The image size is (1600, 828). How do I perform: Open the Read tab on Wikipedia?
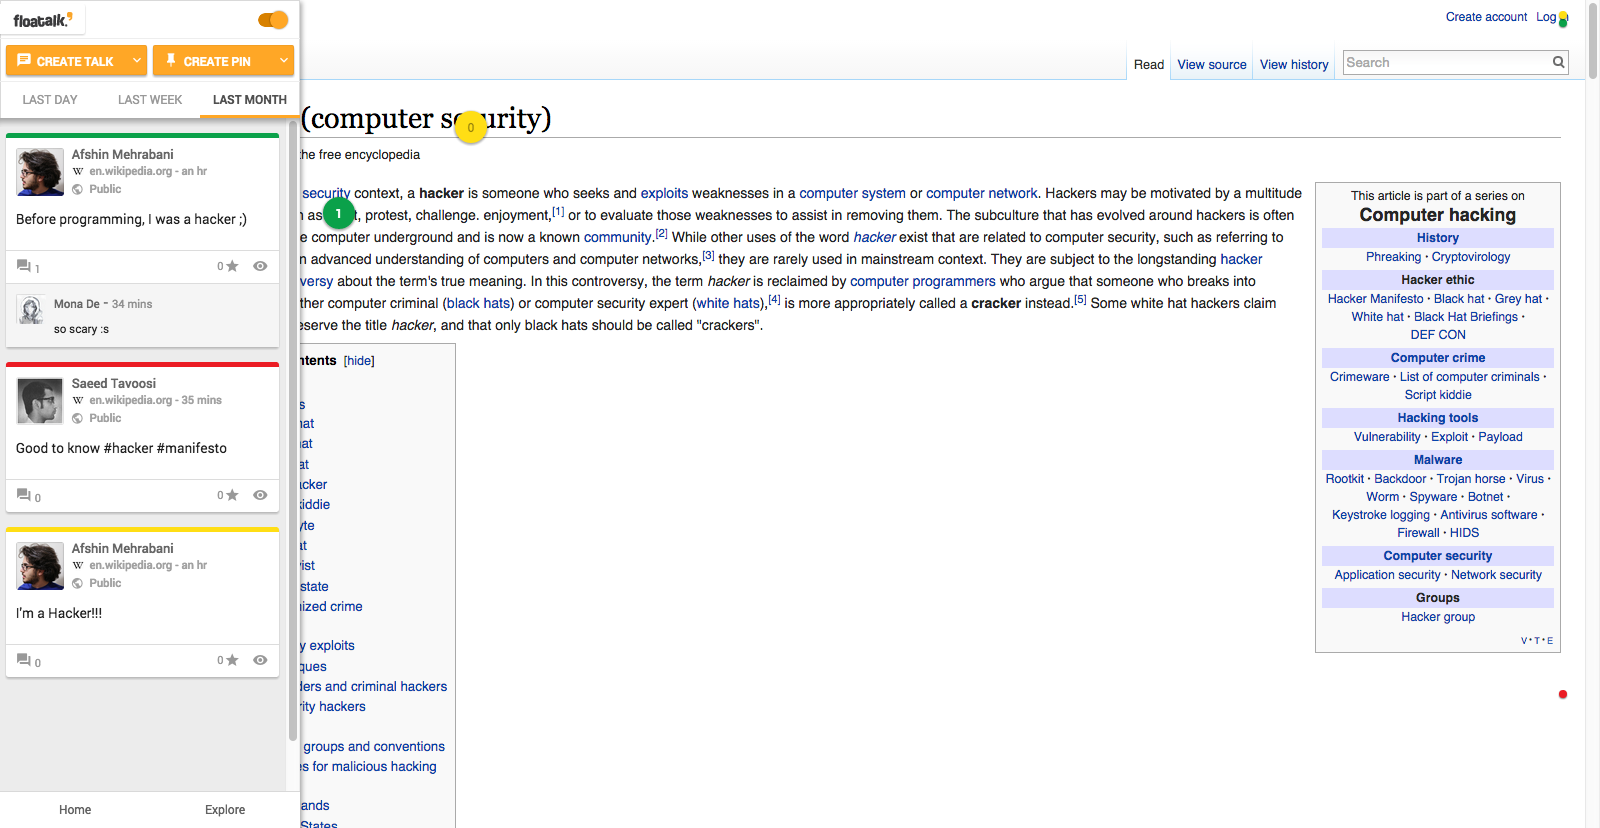coord(1149,65)
